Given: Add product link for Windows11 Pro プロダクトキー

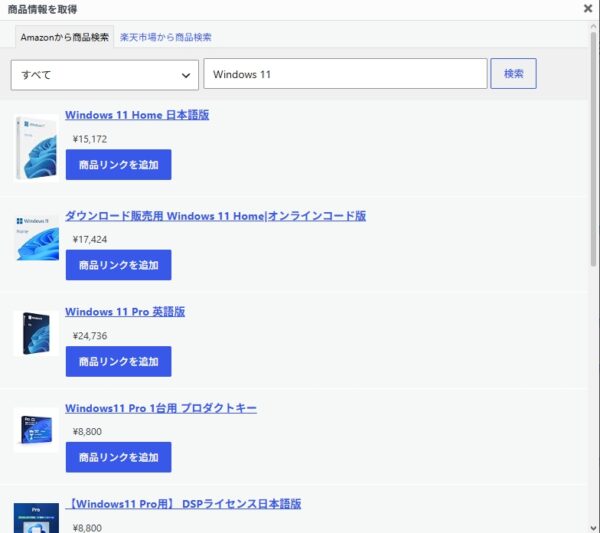Looking at the screenshot, I should point(119,457).
